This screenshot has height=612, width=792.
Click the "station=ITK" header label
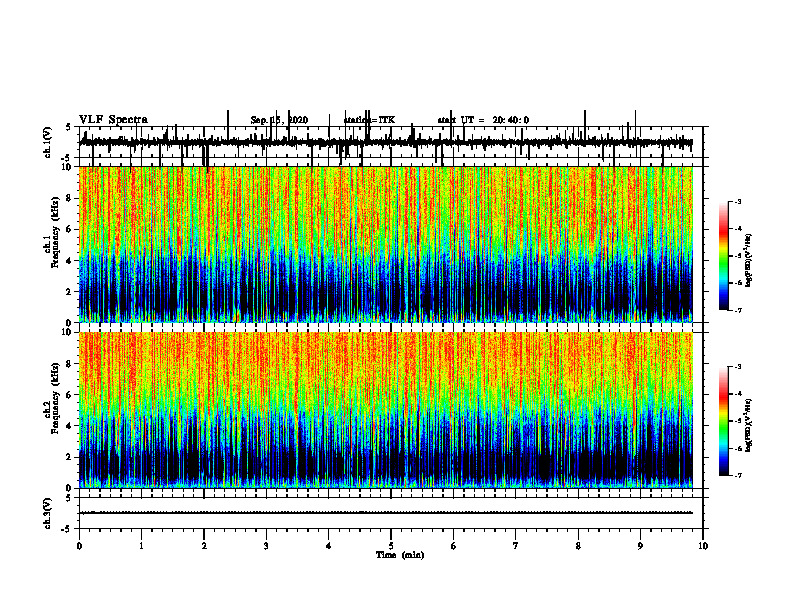[369, 120]
